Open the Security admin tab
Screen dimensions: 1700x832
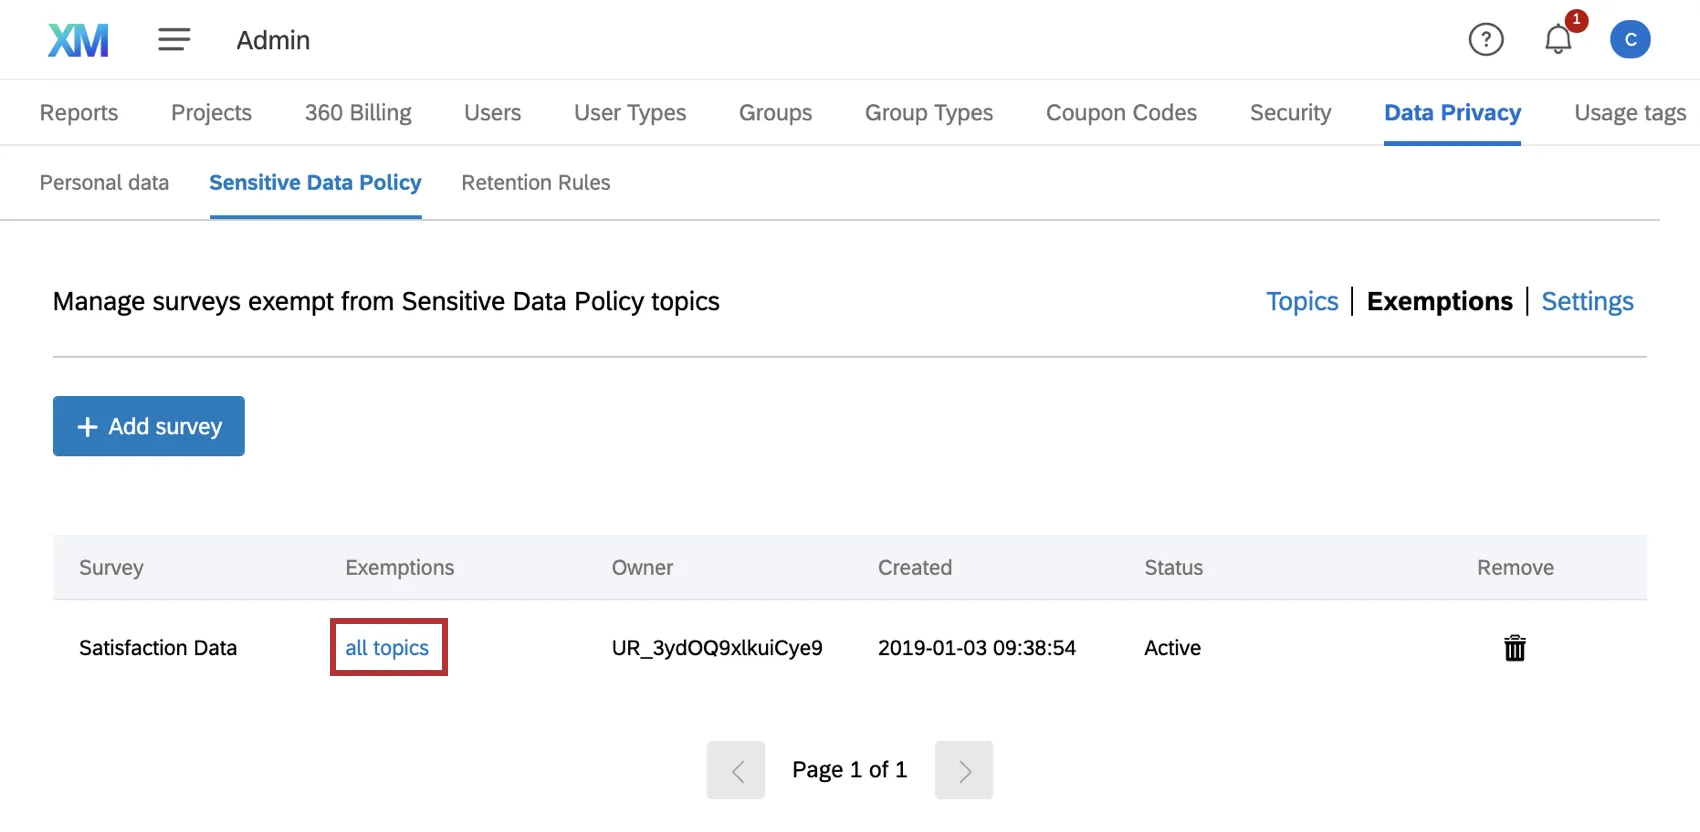pos(1290,113)
